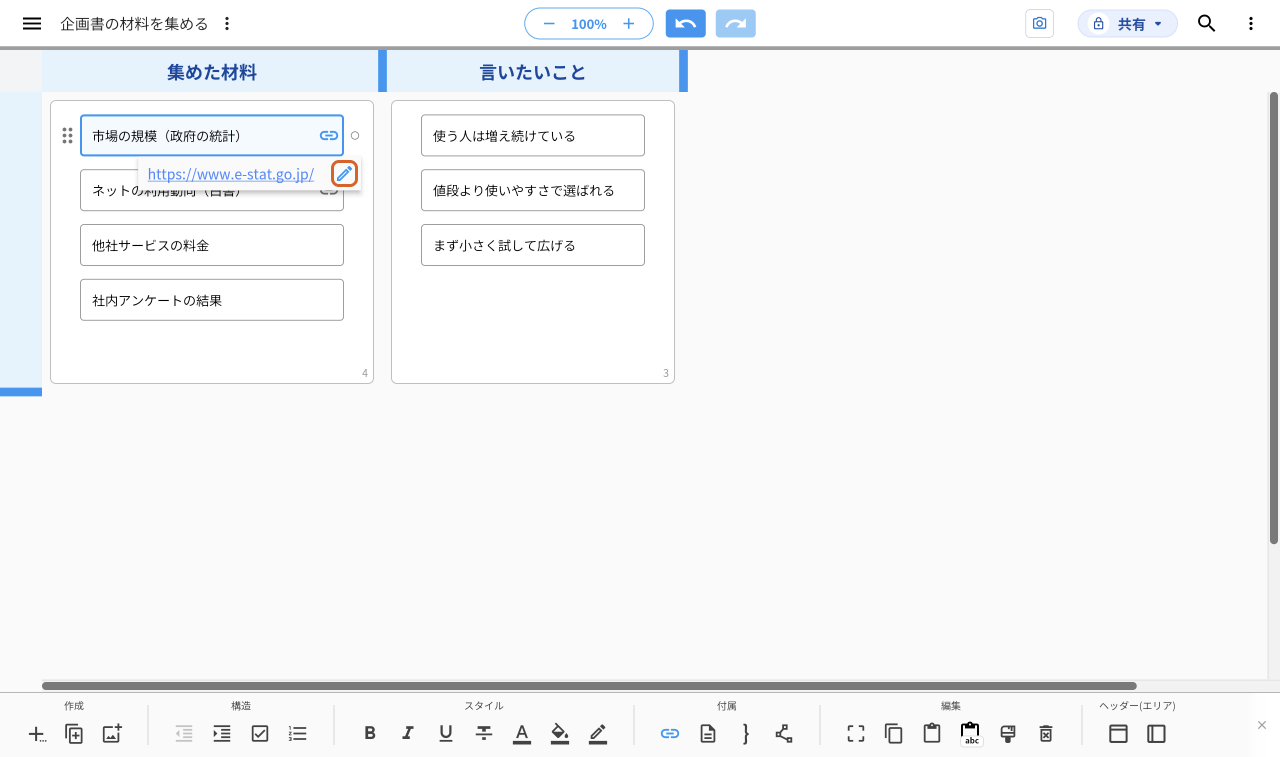Insert an image item
Image resolution: width=1280 pixels, height=757 pixels.
[112, 734]
